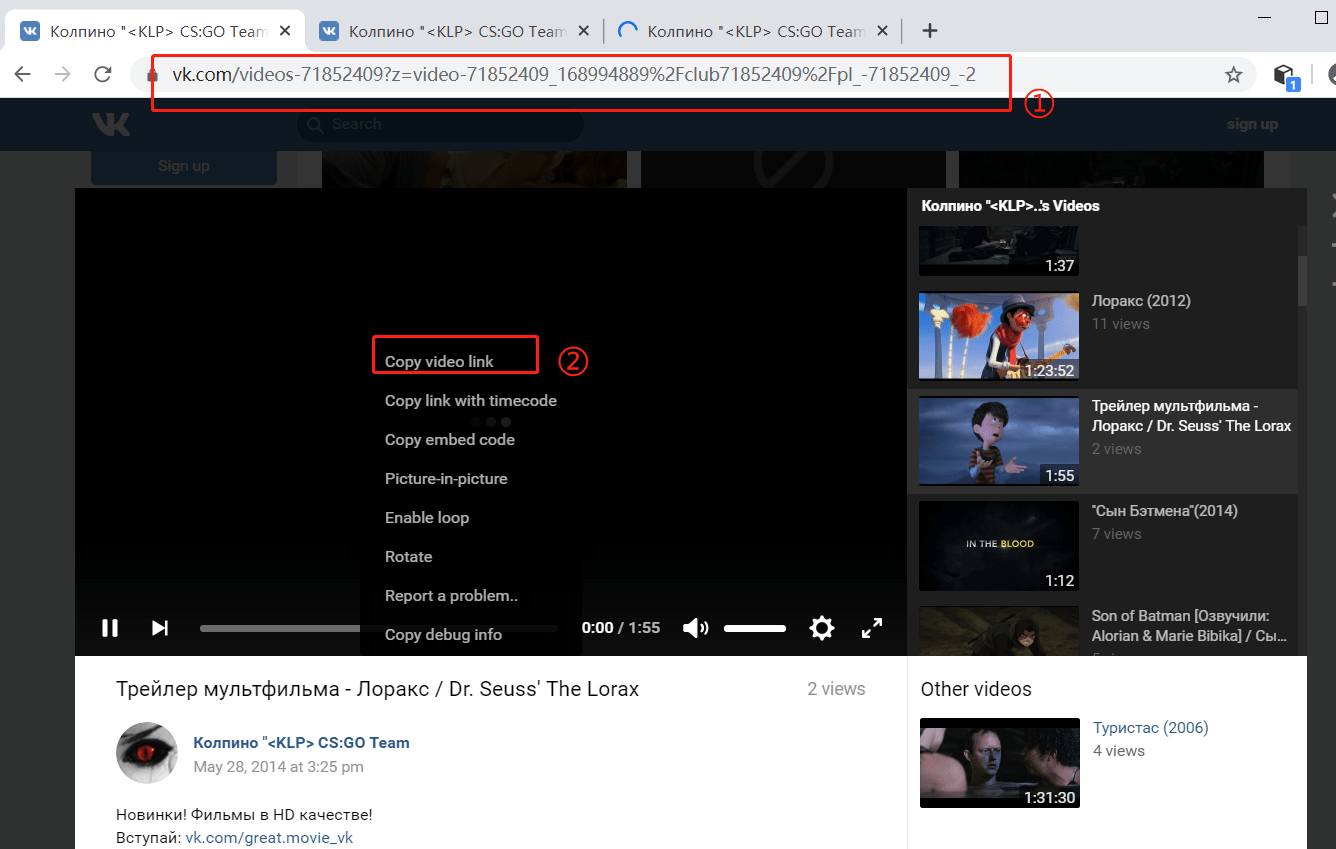The width and height of the screenshot is (1336, 849).
Task: Choose Report a problem.. menu item
Action: click(x=451, y=595)
